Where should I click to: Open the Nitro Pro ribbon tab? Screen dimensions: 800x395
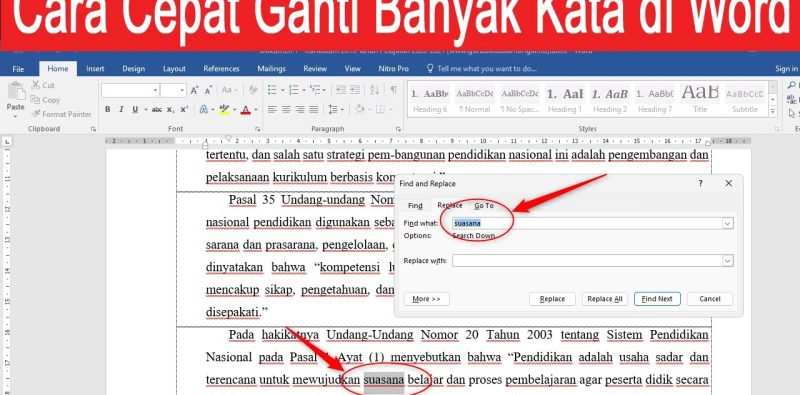click(393, 68)
